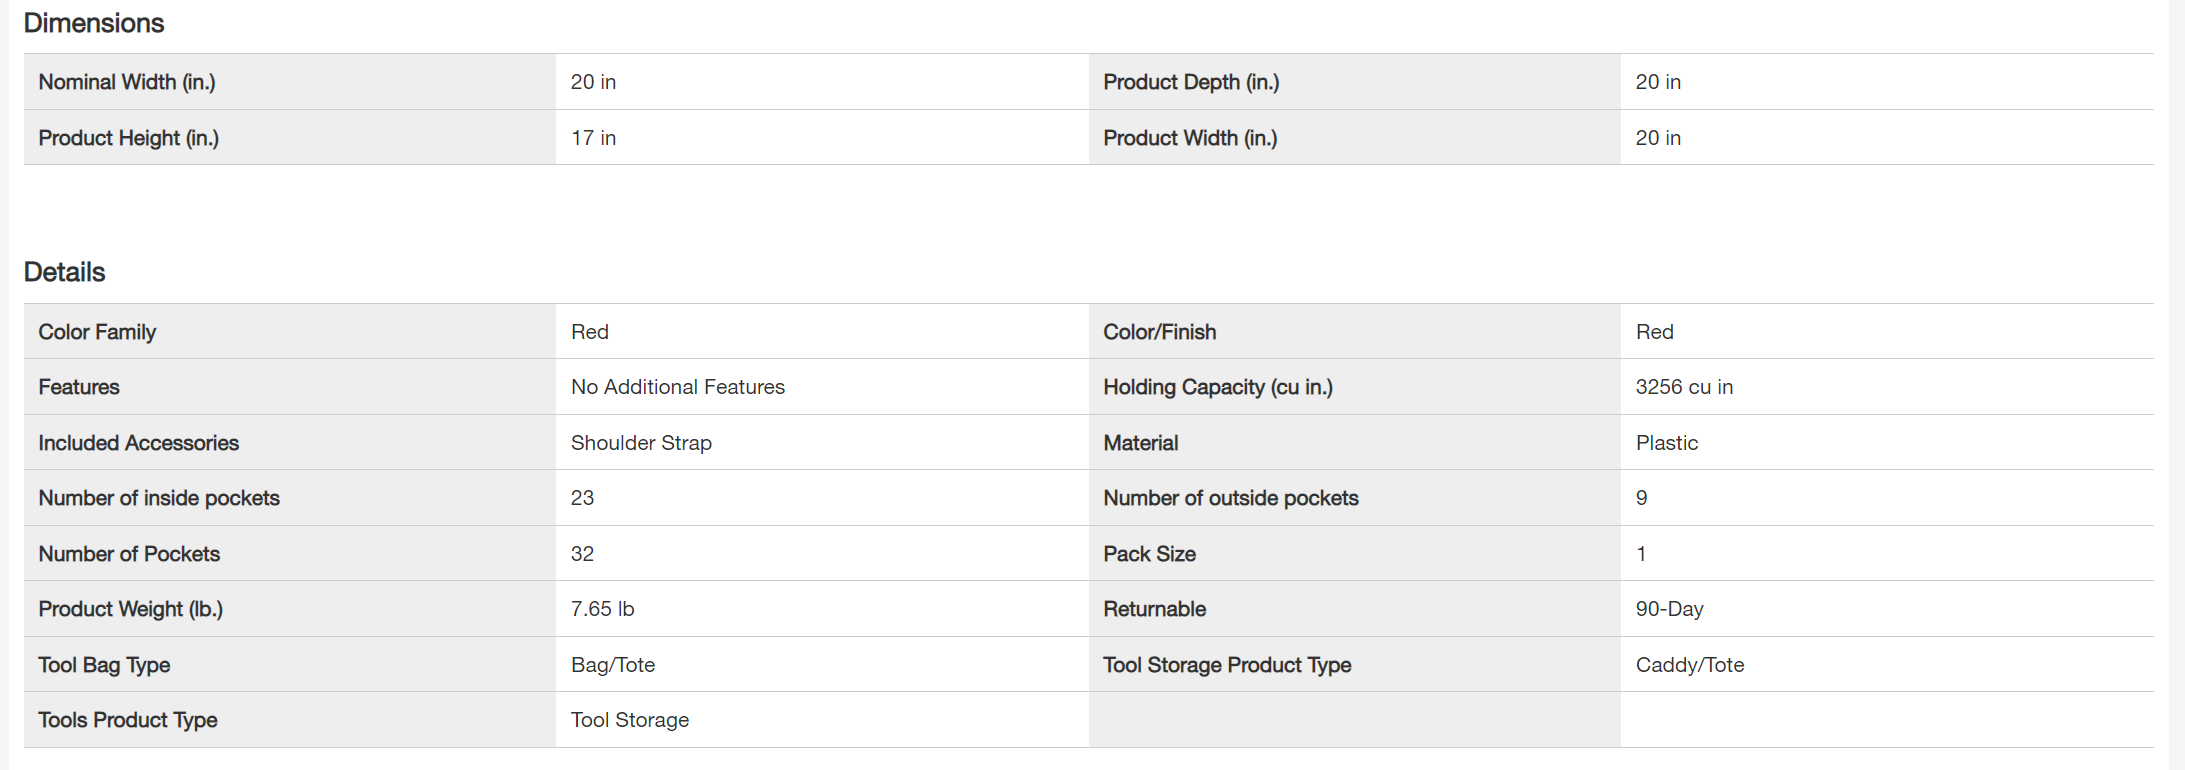Click the Product Width (in.) label
Screen dimensions: 2185x770
click(x=1190, y=138)
